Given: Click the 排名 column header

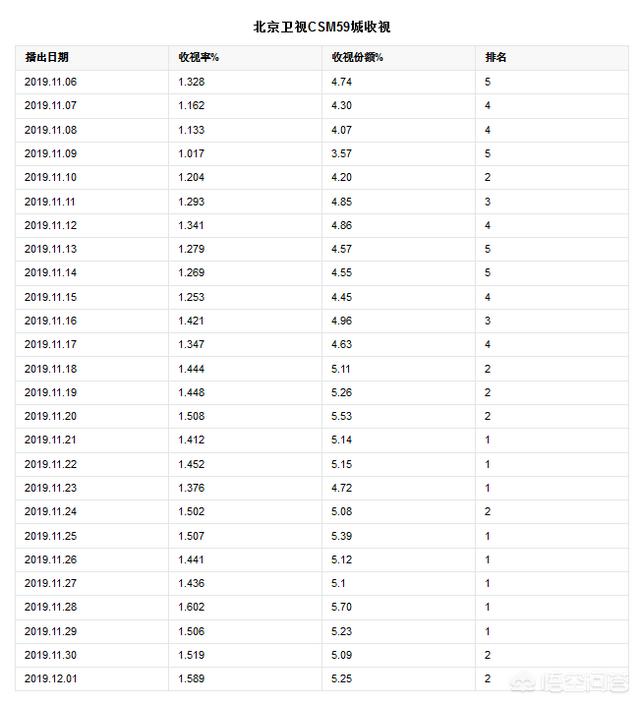Looking at the screenshot, I should point(495,57).
